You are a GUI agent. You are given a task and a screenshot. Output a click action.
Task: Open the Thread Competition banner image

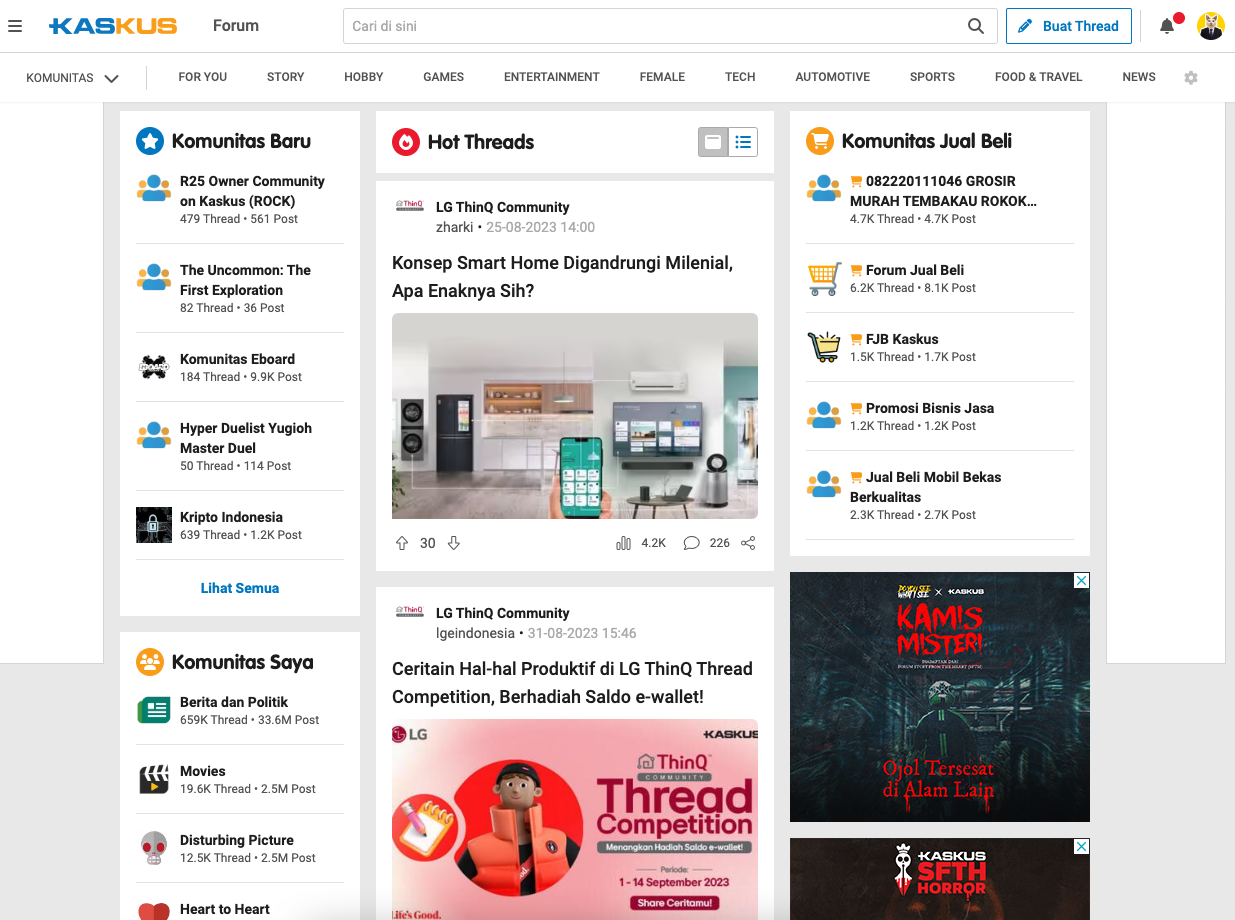click(575, 820)
